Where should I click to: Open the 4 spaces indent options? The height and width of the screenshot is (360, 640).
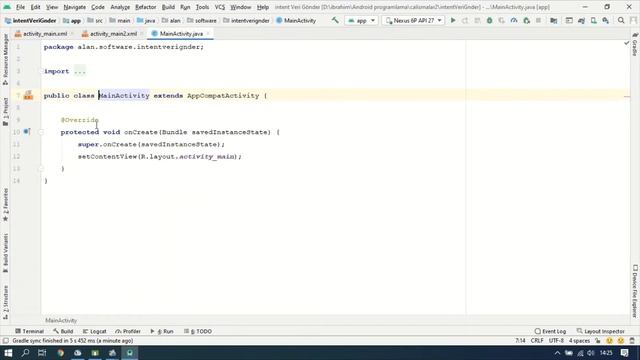pos(579,341)
